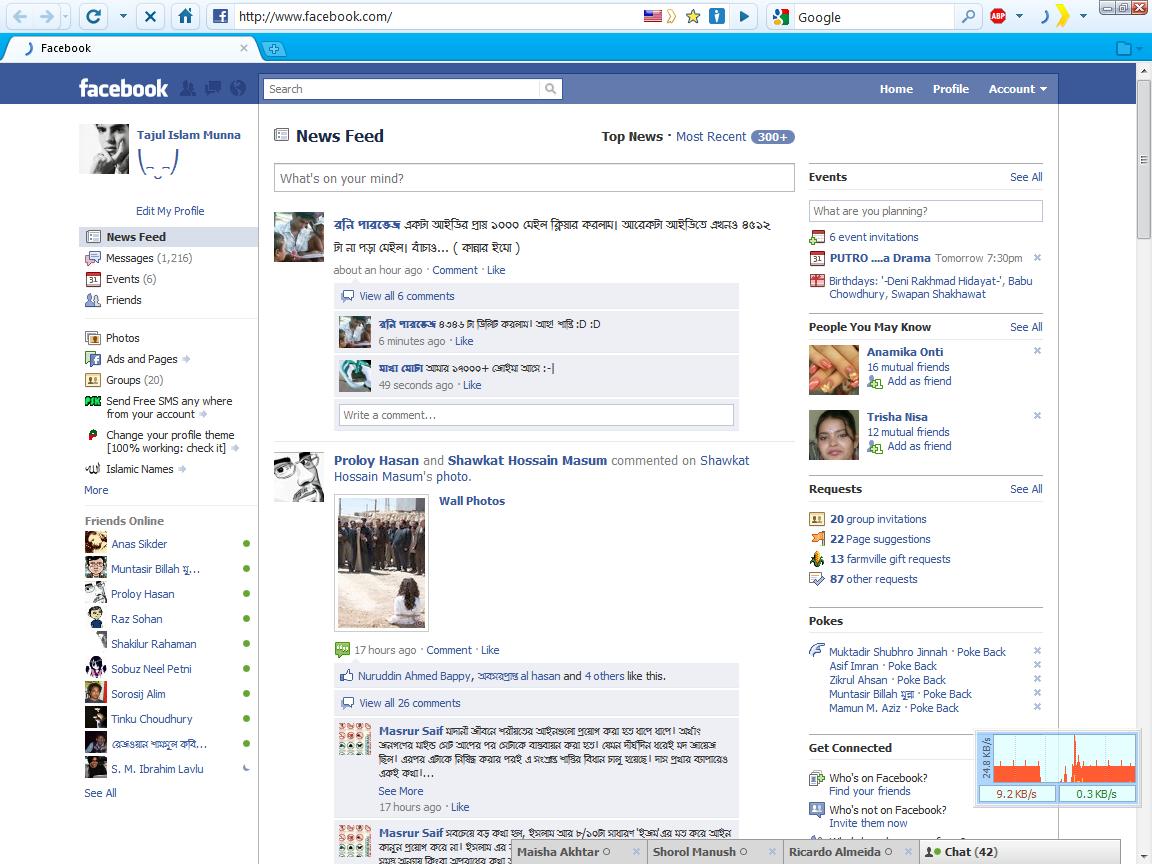
Task: Add Anamika Onti as friend
Action: (x=918, y=381)
